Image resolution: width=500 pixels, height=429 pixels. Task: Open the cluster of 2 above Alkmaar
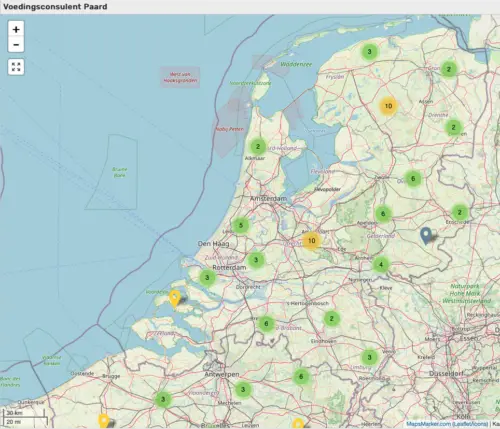258,146
